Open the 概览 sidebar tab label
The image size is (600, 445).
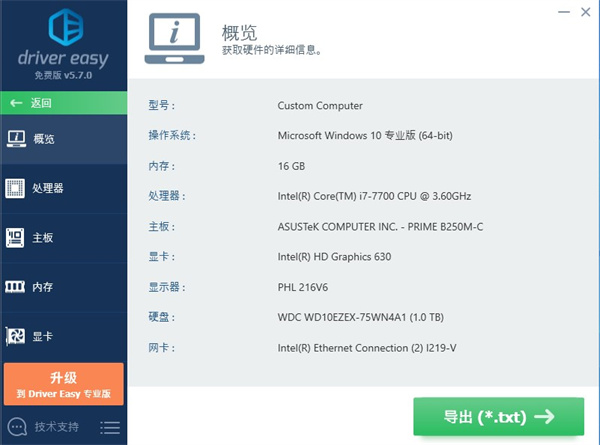[44, 139]
